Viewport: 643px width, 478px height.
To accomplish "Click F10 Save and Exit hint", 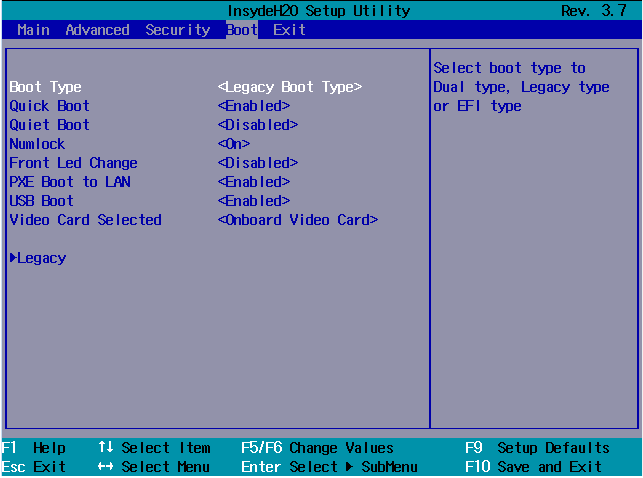I will (533, 467).
